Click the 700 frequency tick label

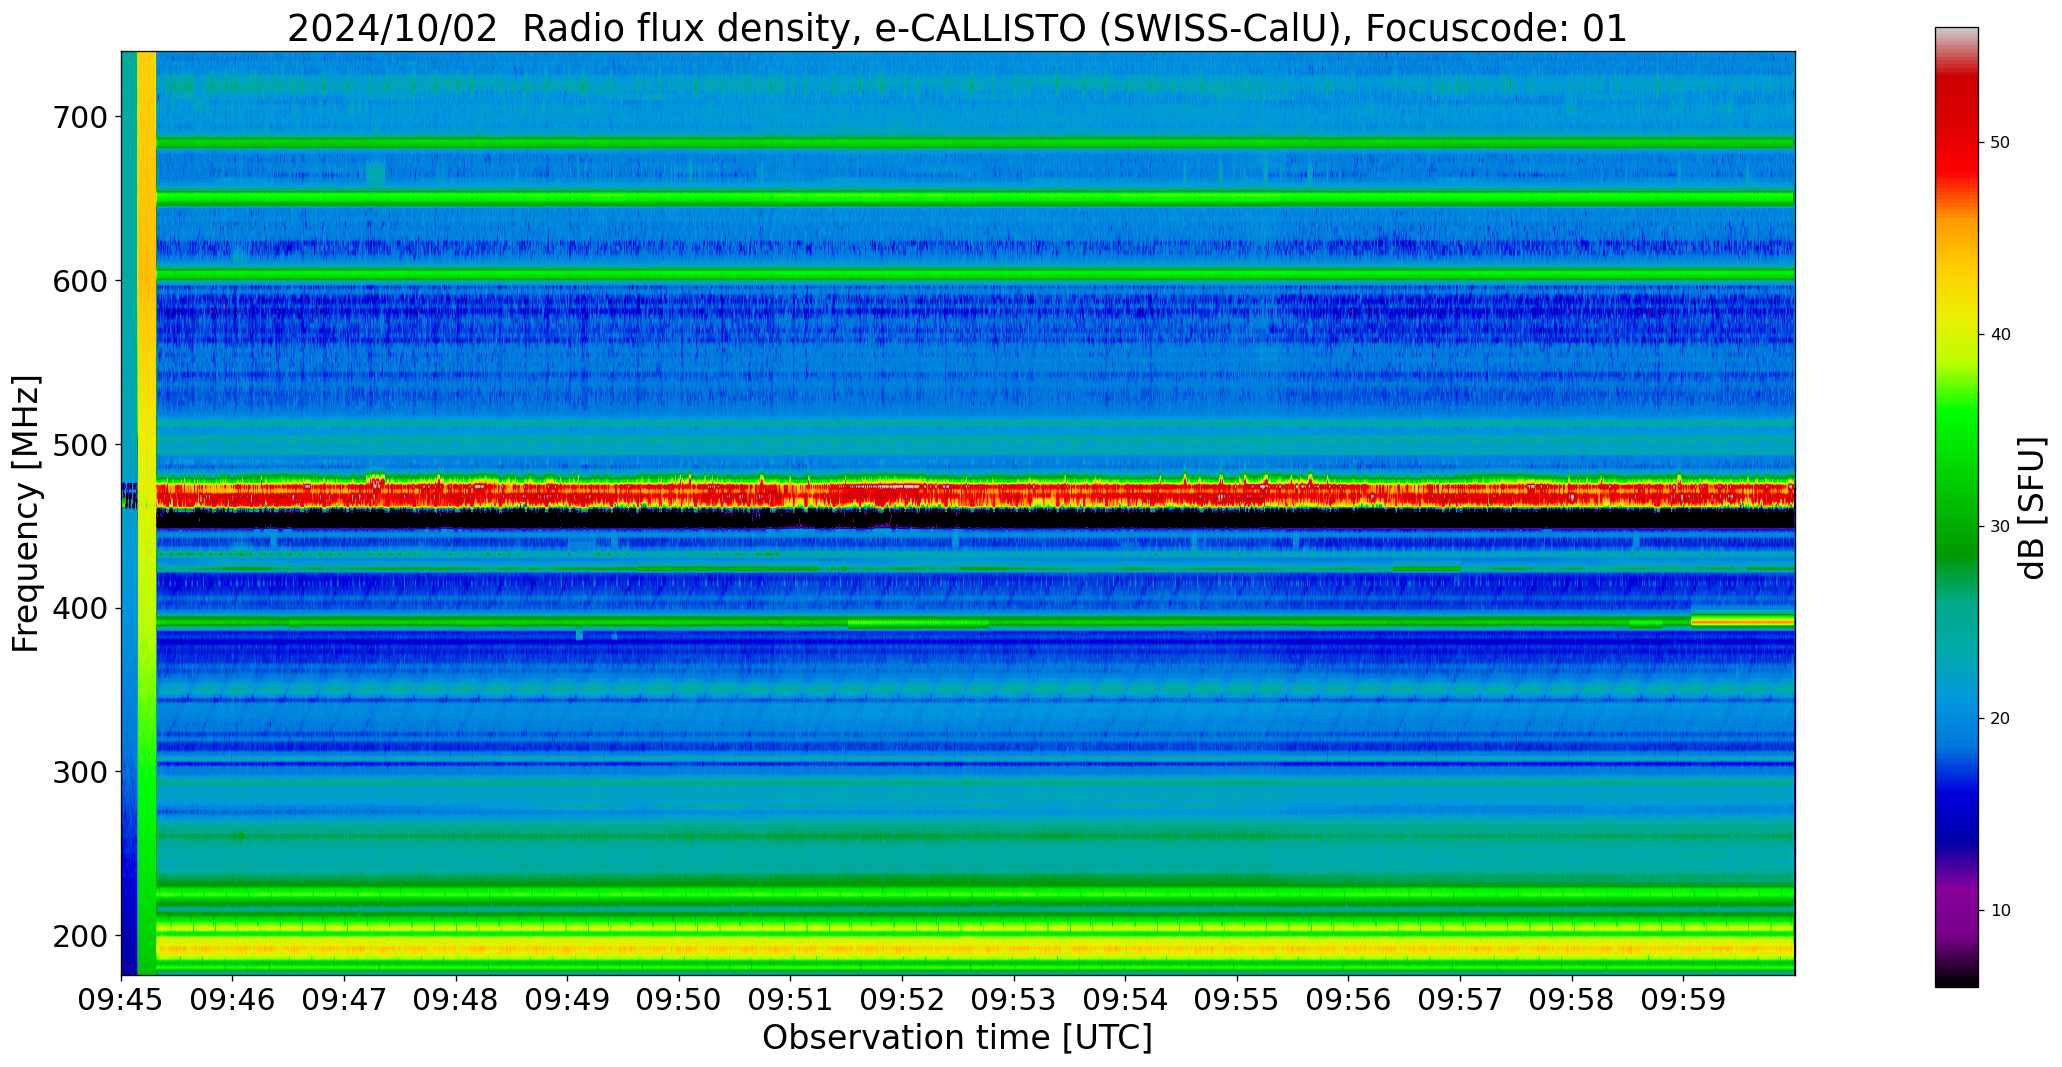[x=79, y=117]
